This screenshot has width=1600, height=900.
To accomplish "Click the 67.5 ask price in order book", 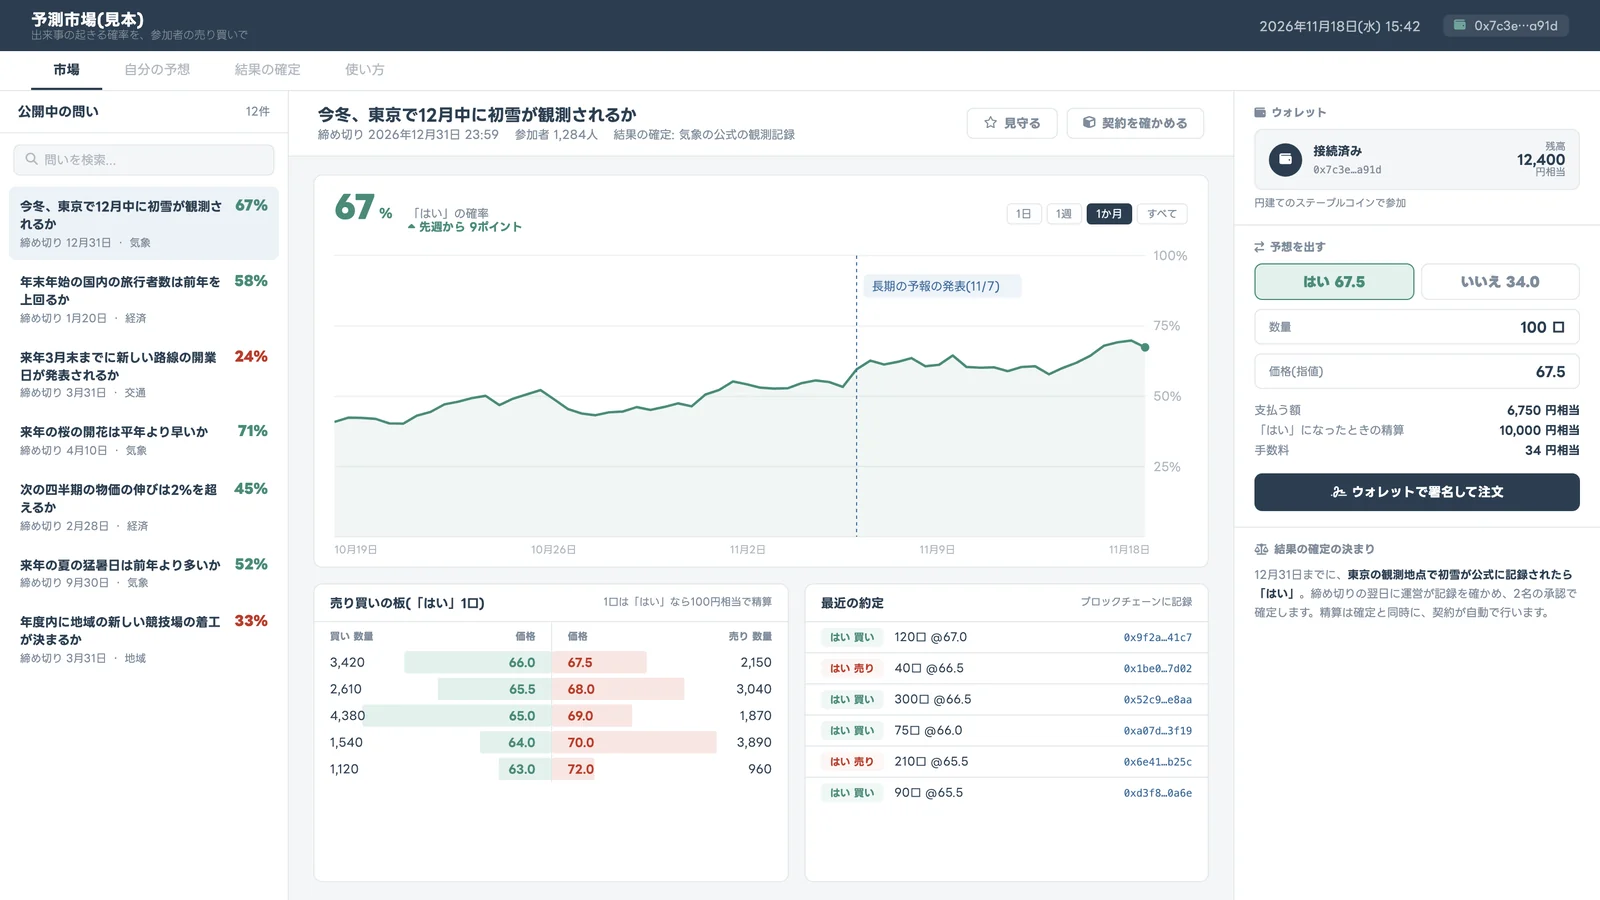I will [580, 663].
